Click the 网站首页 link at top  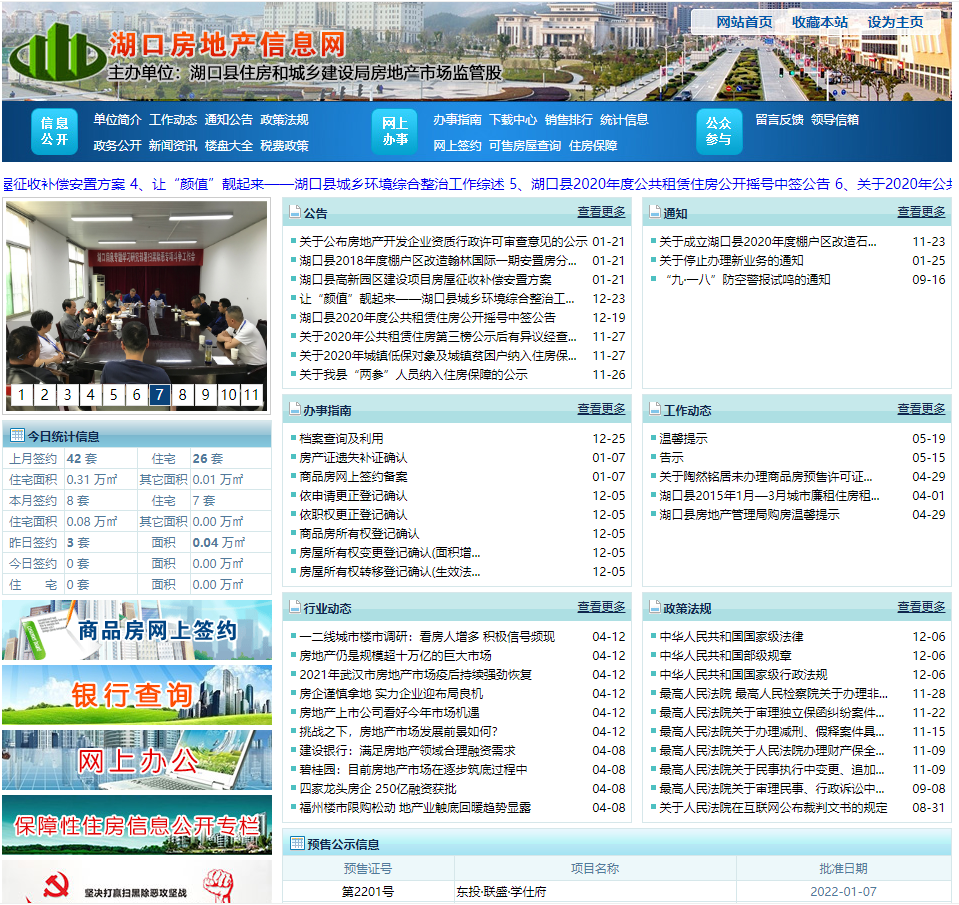tap(744, 22)
